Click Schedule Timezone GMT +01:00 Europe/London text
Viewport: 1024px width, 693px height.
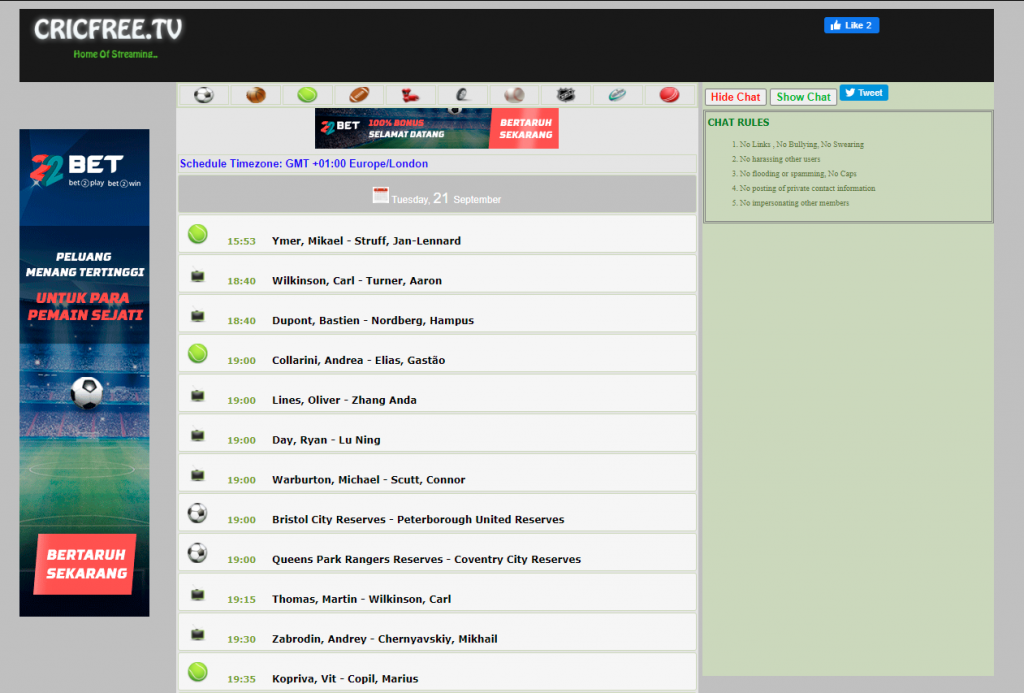304,164
